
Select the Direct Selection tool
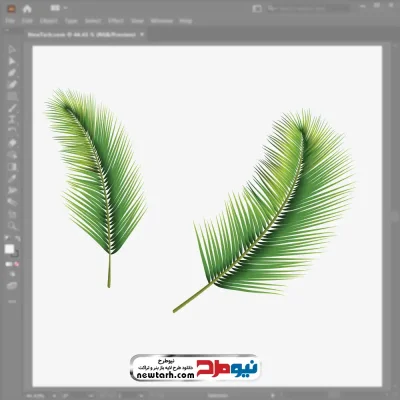pyautogui.click(x=12, y=61)
